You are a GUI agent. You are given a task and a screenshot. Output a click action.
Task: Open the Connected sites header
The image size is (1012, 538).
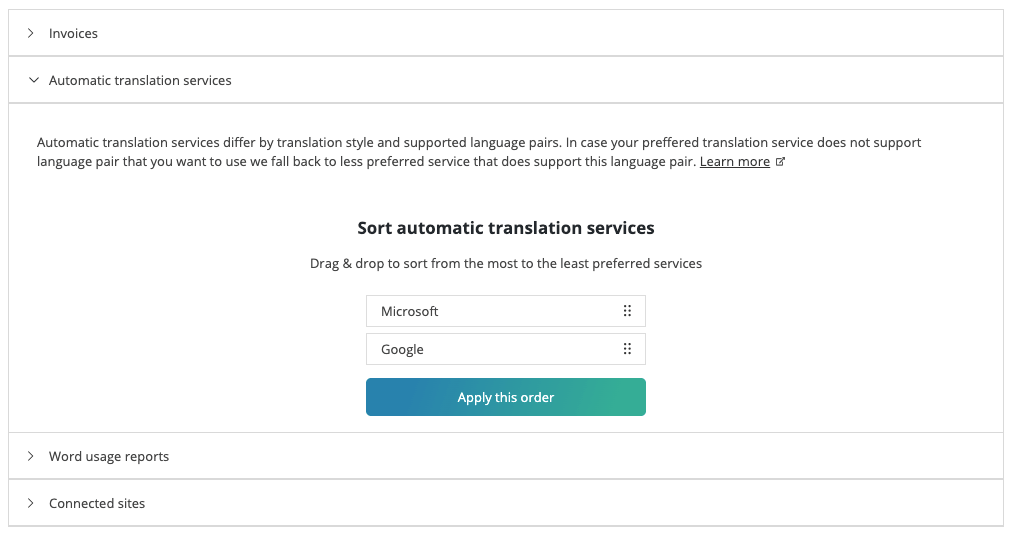[505, 503]
